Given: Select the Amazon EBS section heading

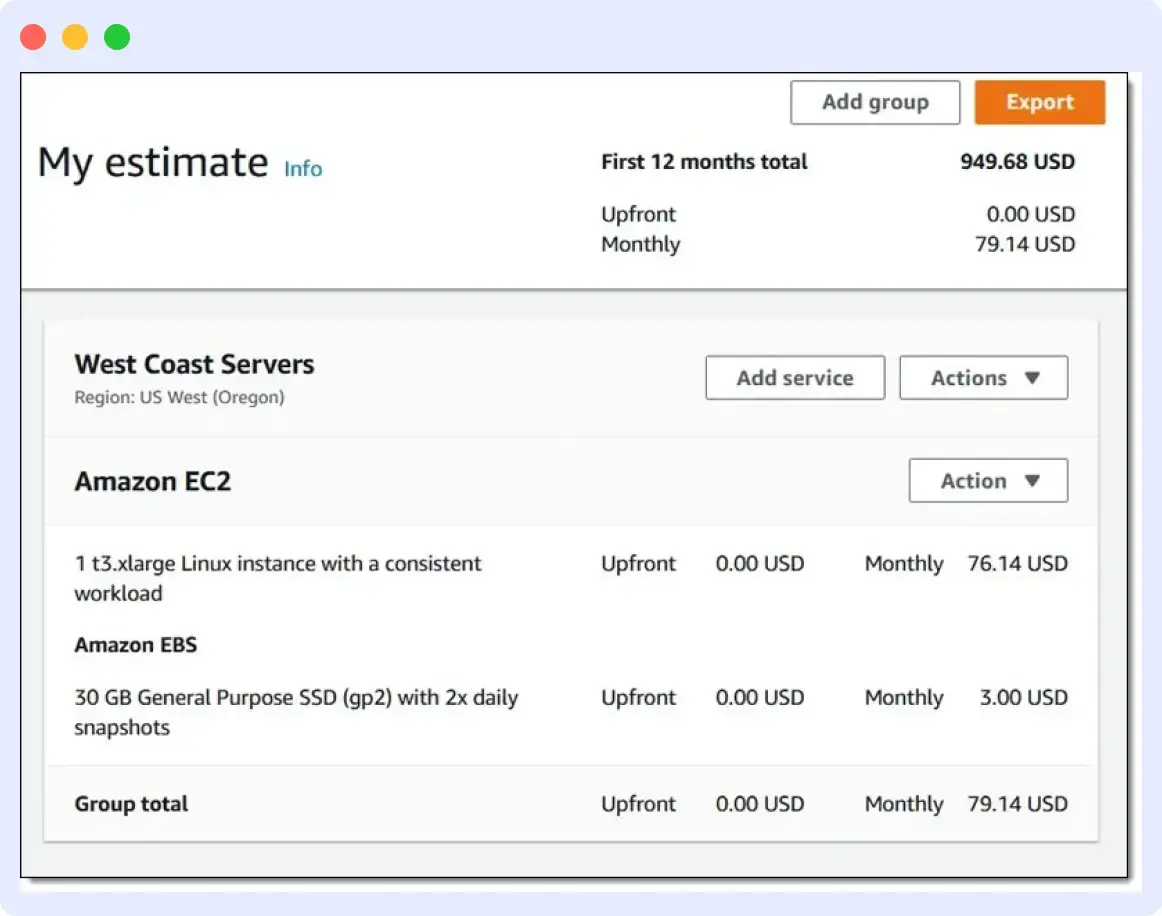Looking at the screenshot, I should (136, 644).
